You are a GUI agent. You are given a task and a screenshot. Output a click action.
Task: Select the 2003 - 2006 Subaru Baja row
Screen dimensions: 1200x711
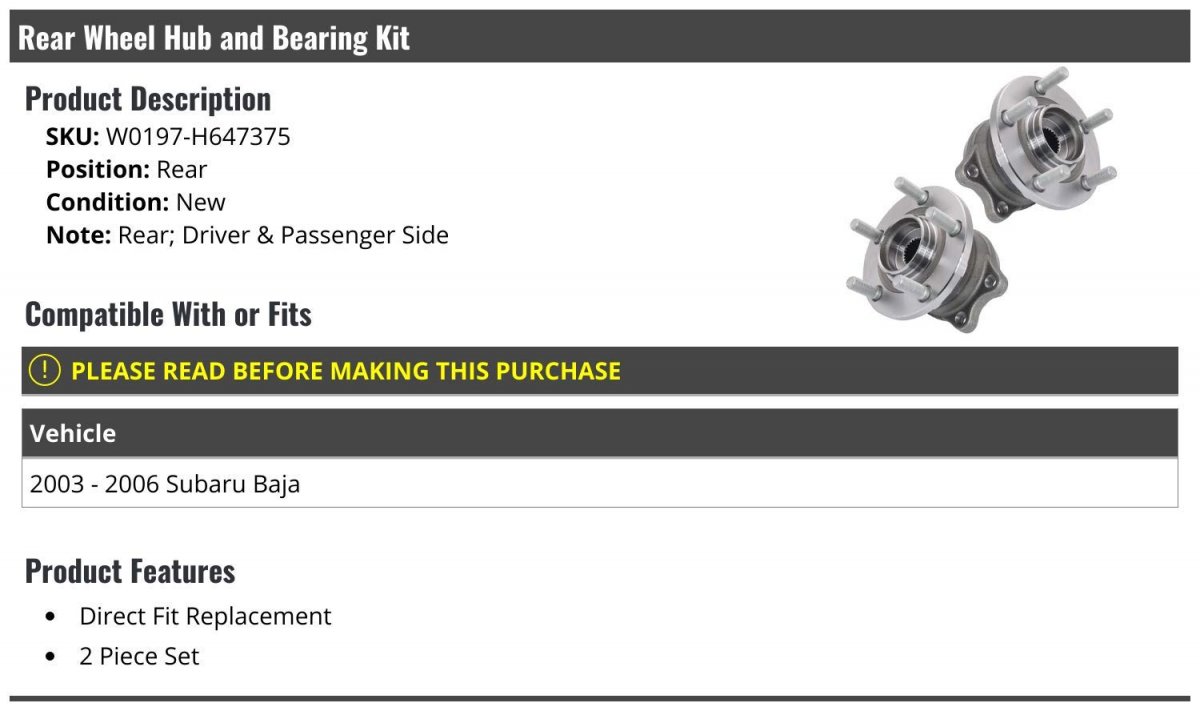600,484
